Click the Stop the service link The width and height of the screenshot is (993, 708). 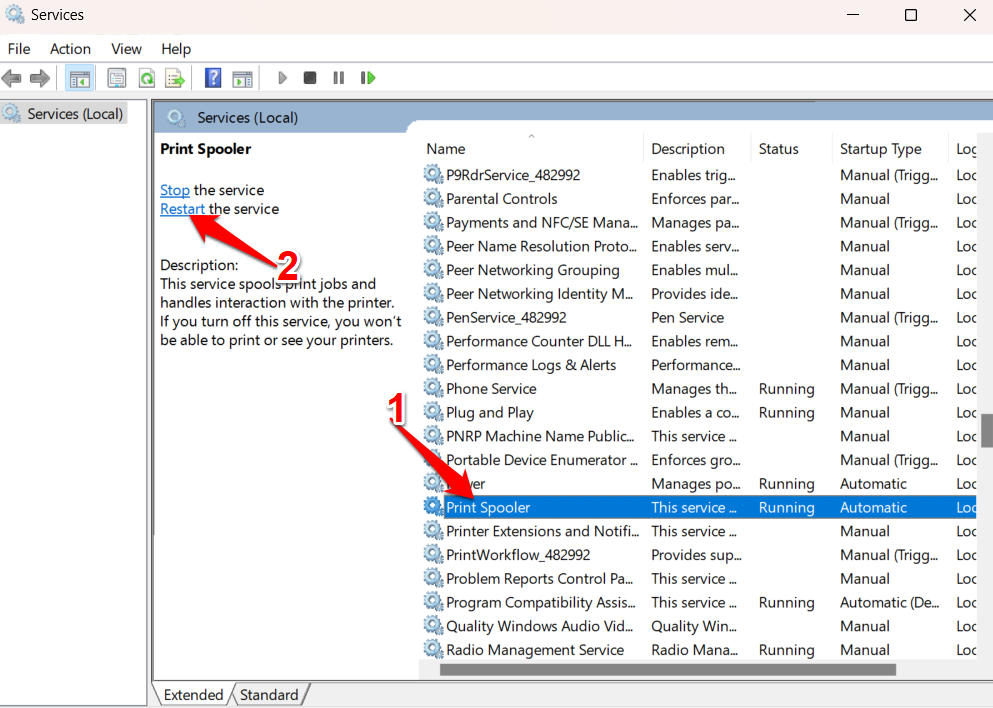coord(174,190)
